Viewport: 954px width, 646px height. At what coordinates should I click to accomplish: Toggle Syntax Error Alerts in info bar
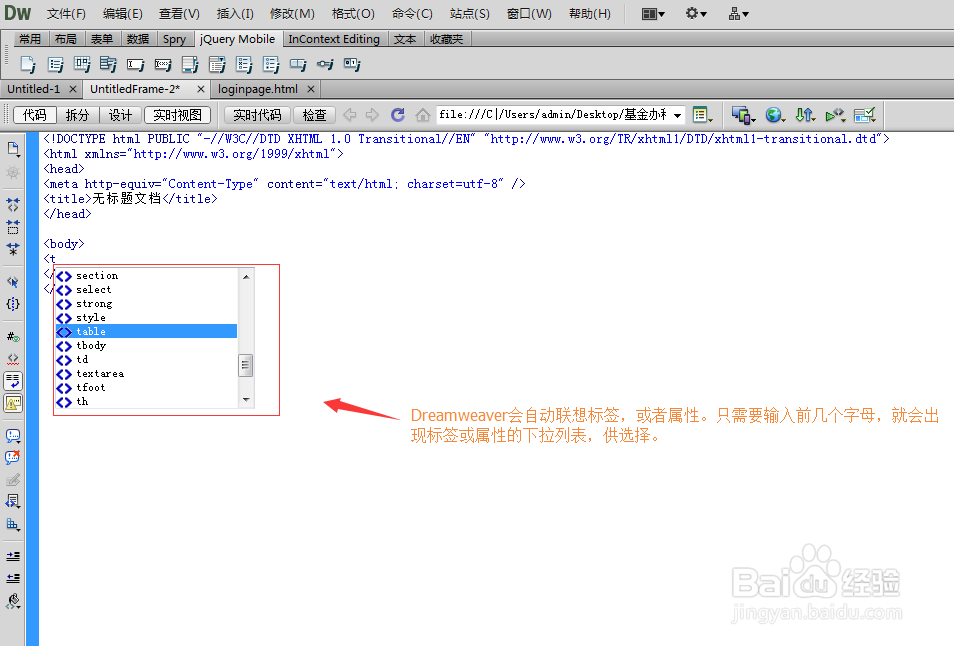(13, 403)
